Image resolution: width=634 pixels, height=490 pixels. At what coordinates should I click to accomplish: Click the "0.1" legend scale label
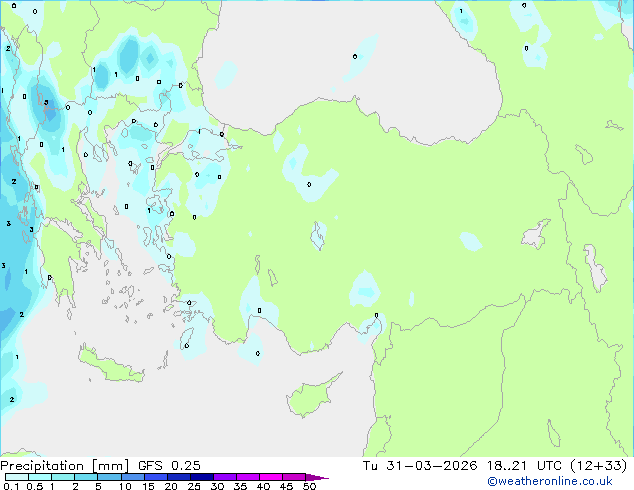pos(11,486)
